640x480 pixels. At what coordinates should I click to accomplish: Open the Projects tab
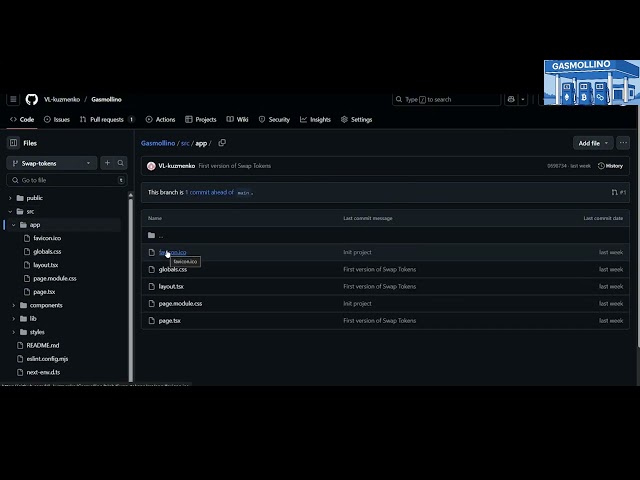coord(200,119)
